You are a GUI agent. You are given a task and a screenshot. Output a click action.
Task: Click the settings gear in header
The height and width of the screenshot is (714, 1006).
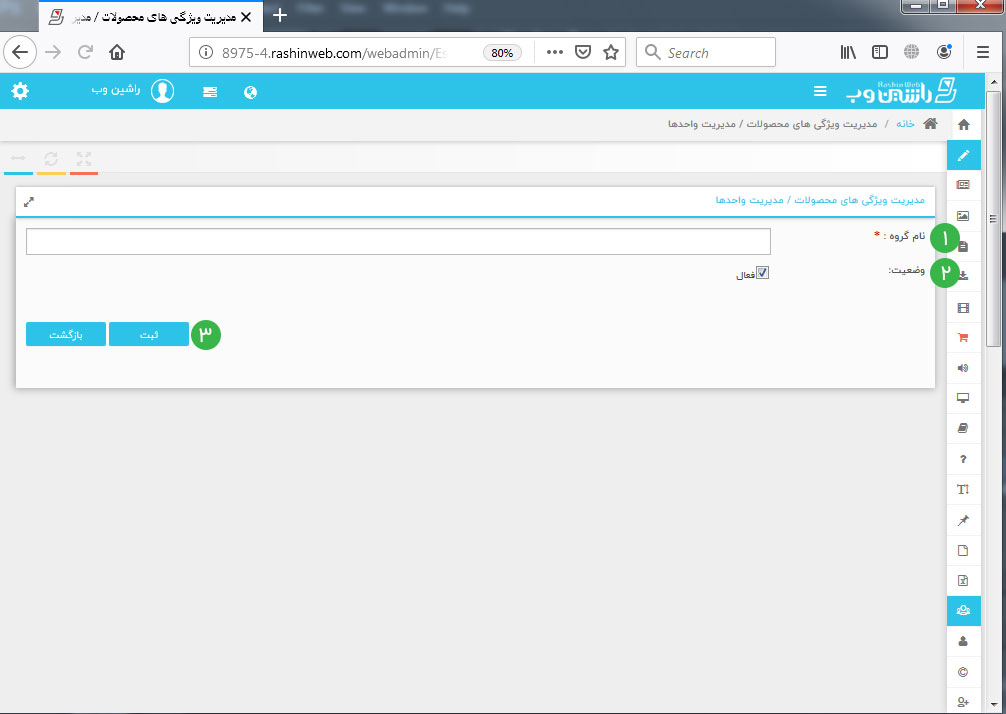tap(21, 91)
